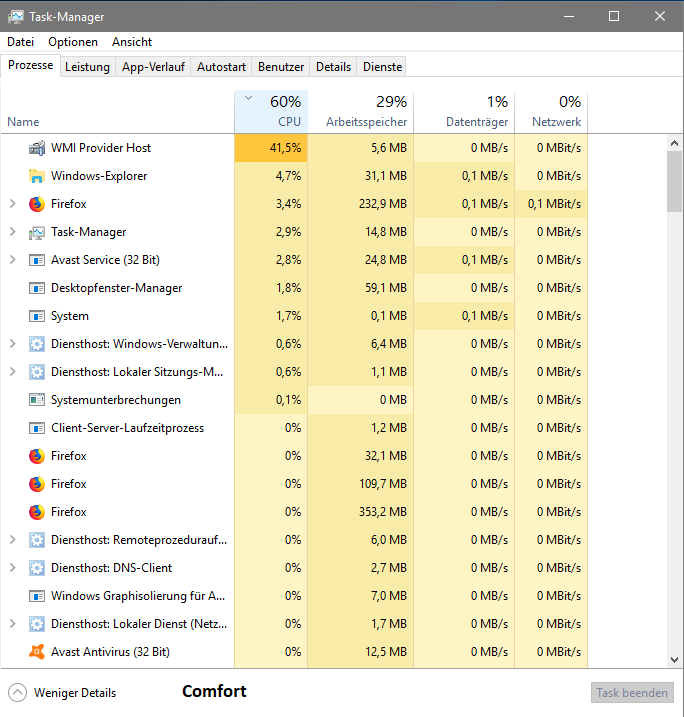
Task: Select the Windows-Explorer process name
Action: [99, 176]
